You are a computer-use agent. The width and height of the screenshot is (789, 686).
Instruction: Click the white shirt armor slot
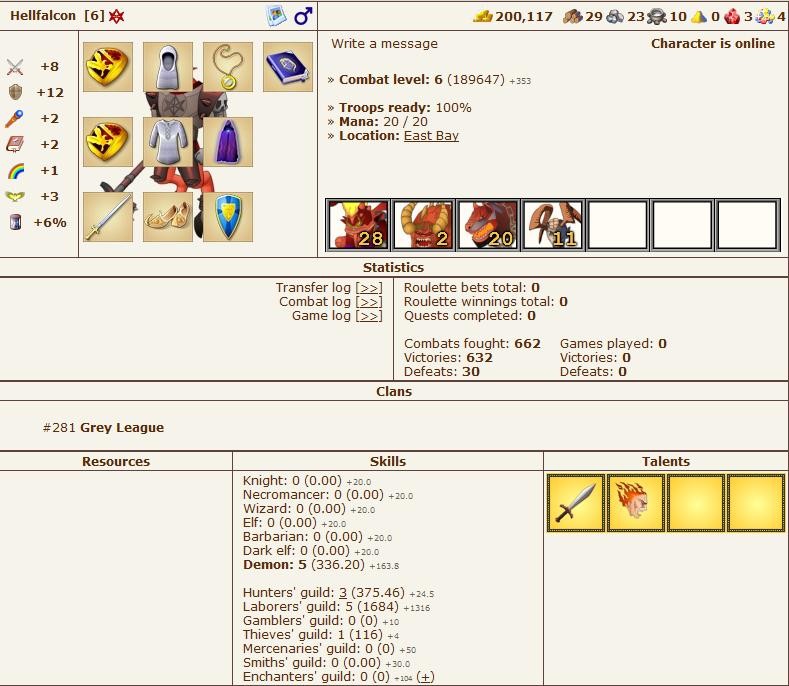[x=168, y=142]
